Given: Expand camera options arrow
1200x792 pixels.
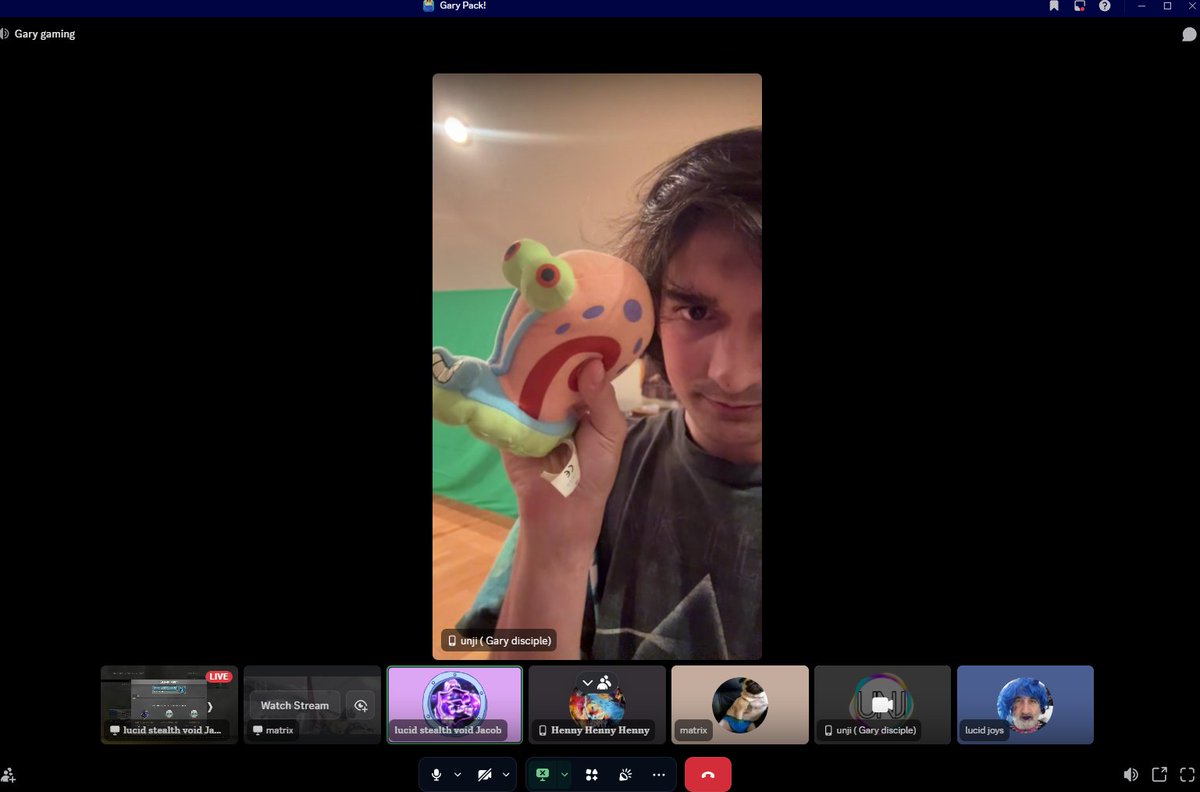Looking at the screenshot, I should click(506, 774).
